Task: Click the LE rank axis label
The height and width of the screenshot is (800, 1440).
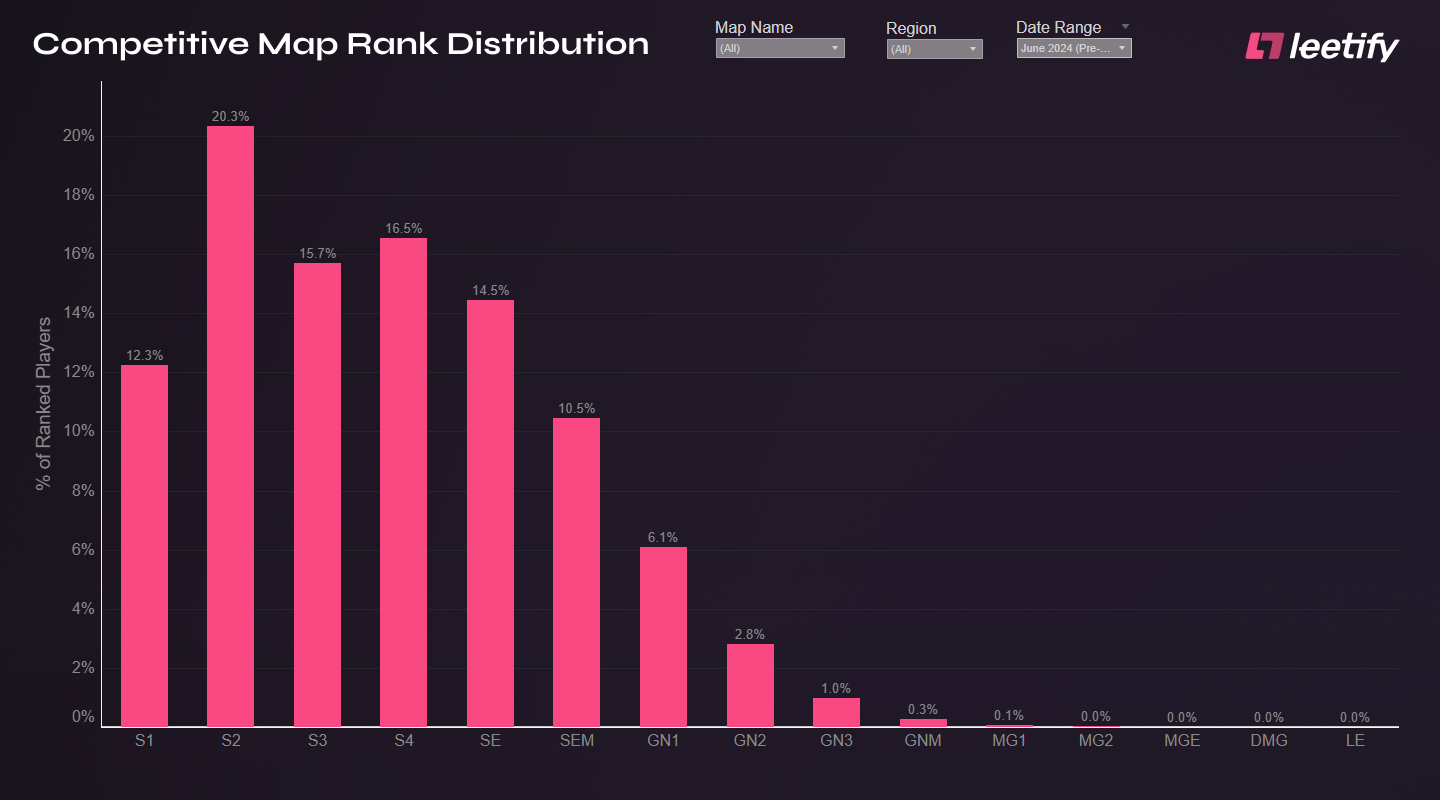Action: 1355,741
